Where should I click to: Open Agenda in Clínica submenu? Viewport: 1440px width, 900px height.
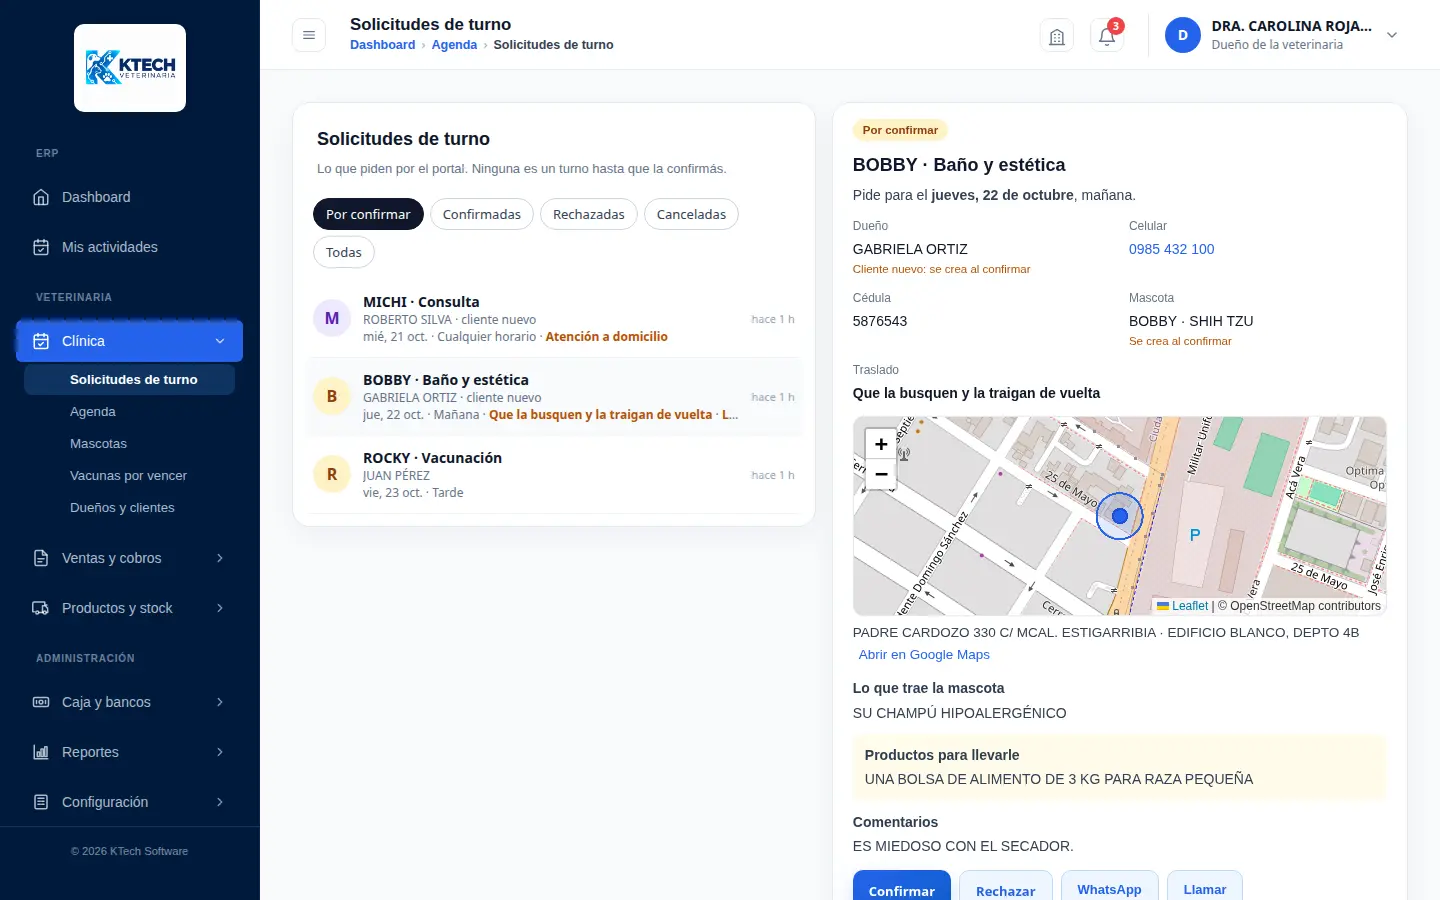click(130, 411)
